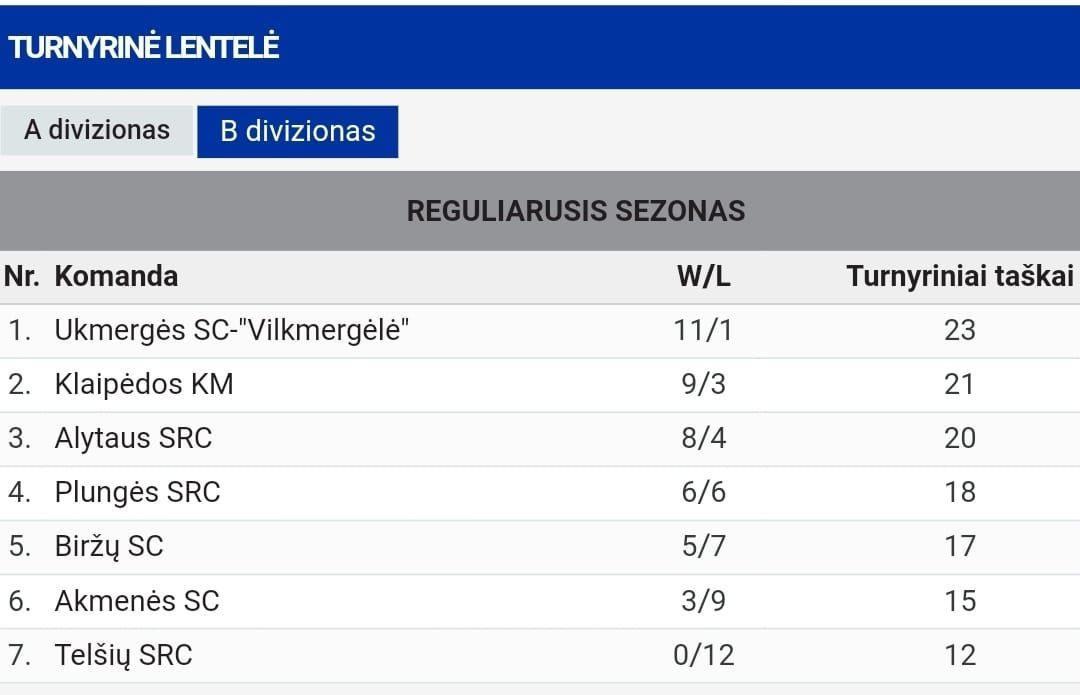The width and height of the screenshot is (1080, 695).
Task: Click the Komanda column header
Action: click(116, 276)
